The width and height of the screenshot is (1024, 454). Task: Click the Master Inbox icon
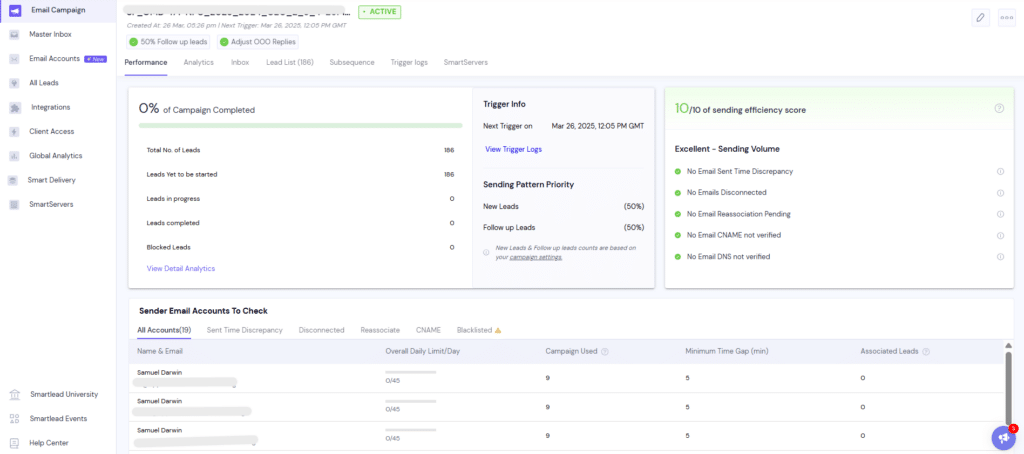coord(14,35)
